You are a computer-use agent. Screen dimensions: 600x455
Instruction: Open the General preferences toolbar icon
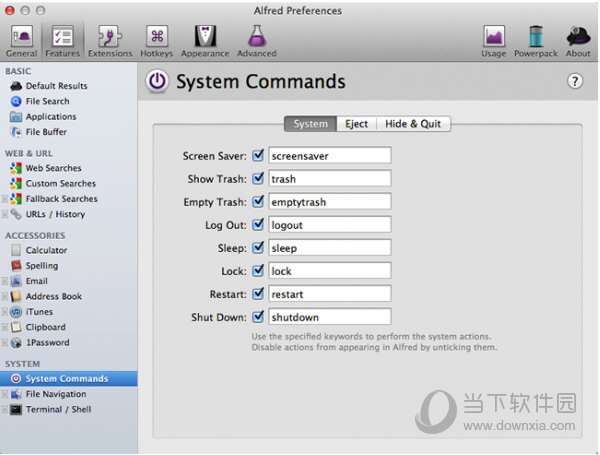point(21,37)
